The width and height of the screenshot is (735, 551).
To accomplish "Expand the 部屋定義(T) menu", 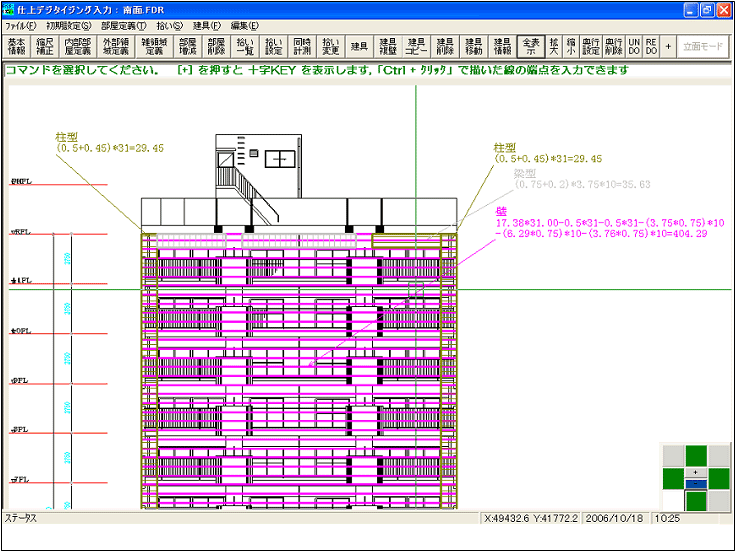I will tap(123, 25).
